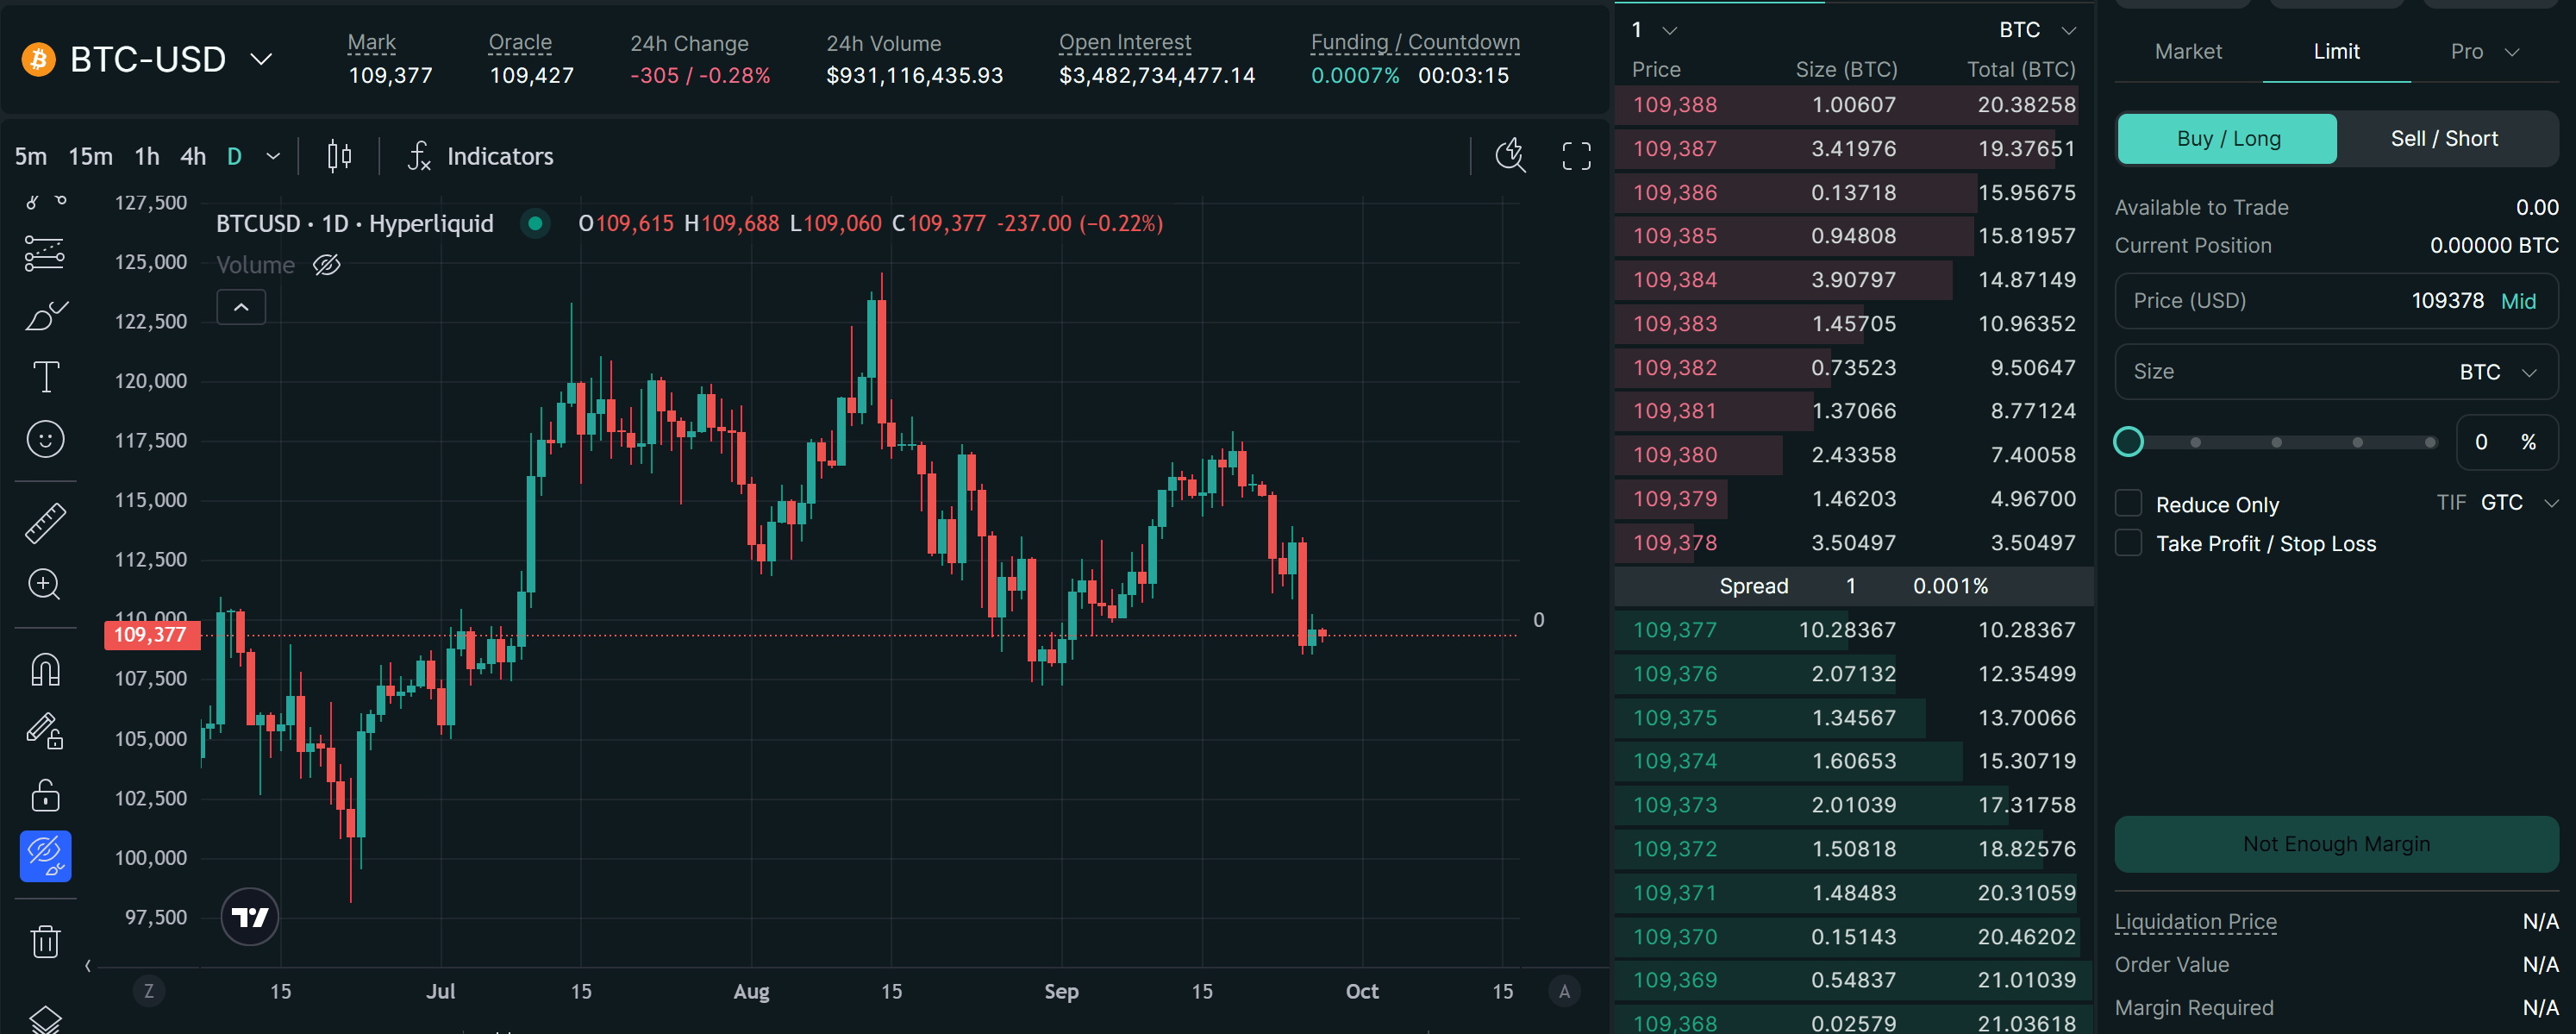This screenshot has width=2576, height=1034.
Task: Click the ruler measure tool
Action: coord(45,523)
